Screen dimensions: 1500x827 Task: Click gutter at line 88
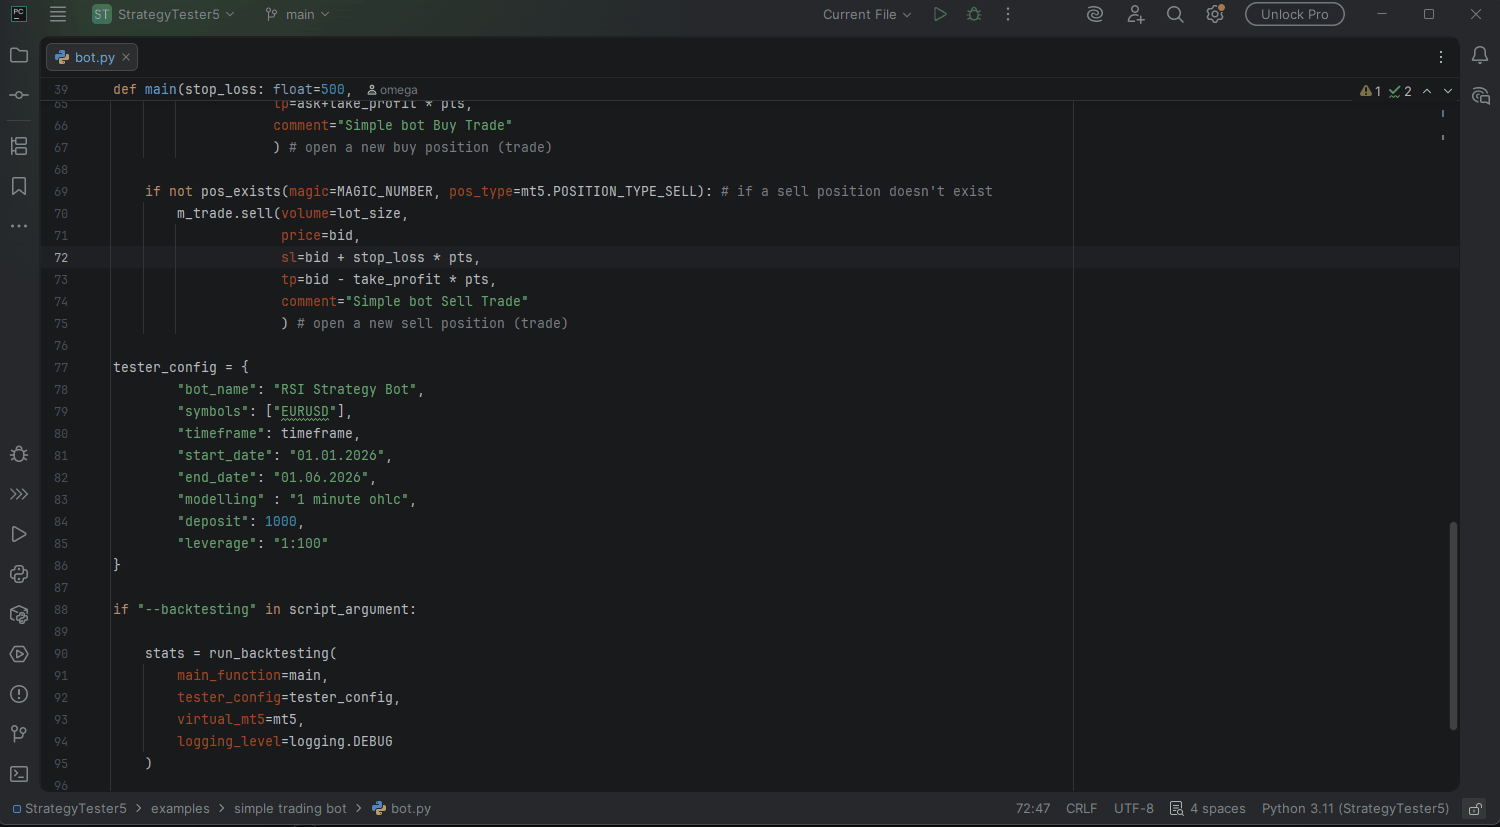(x=61, y=609)
